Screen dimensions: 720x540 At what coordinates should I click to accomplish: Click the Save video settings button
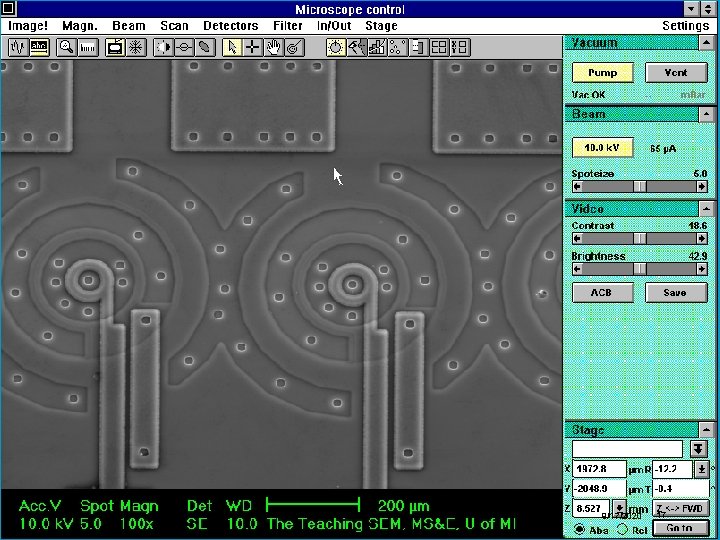pos(676,292)
